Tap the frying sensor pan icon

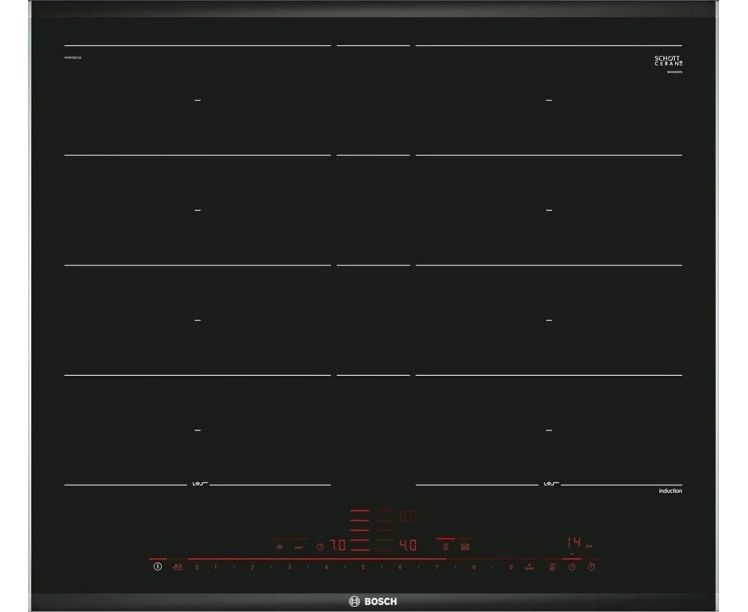coord(279,547)
